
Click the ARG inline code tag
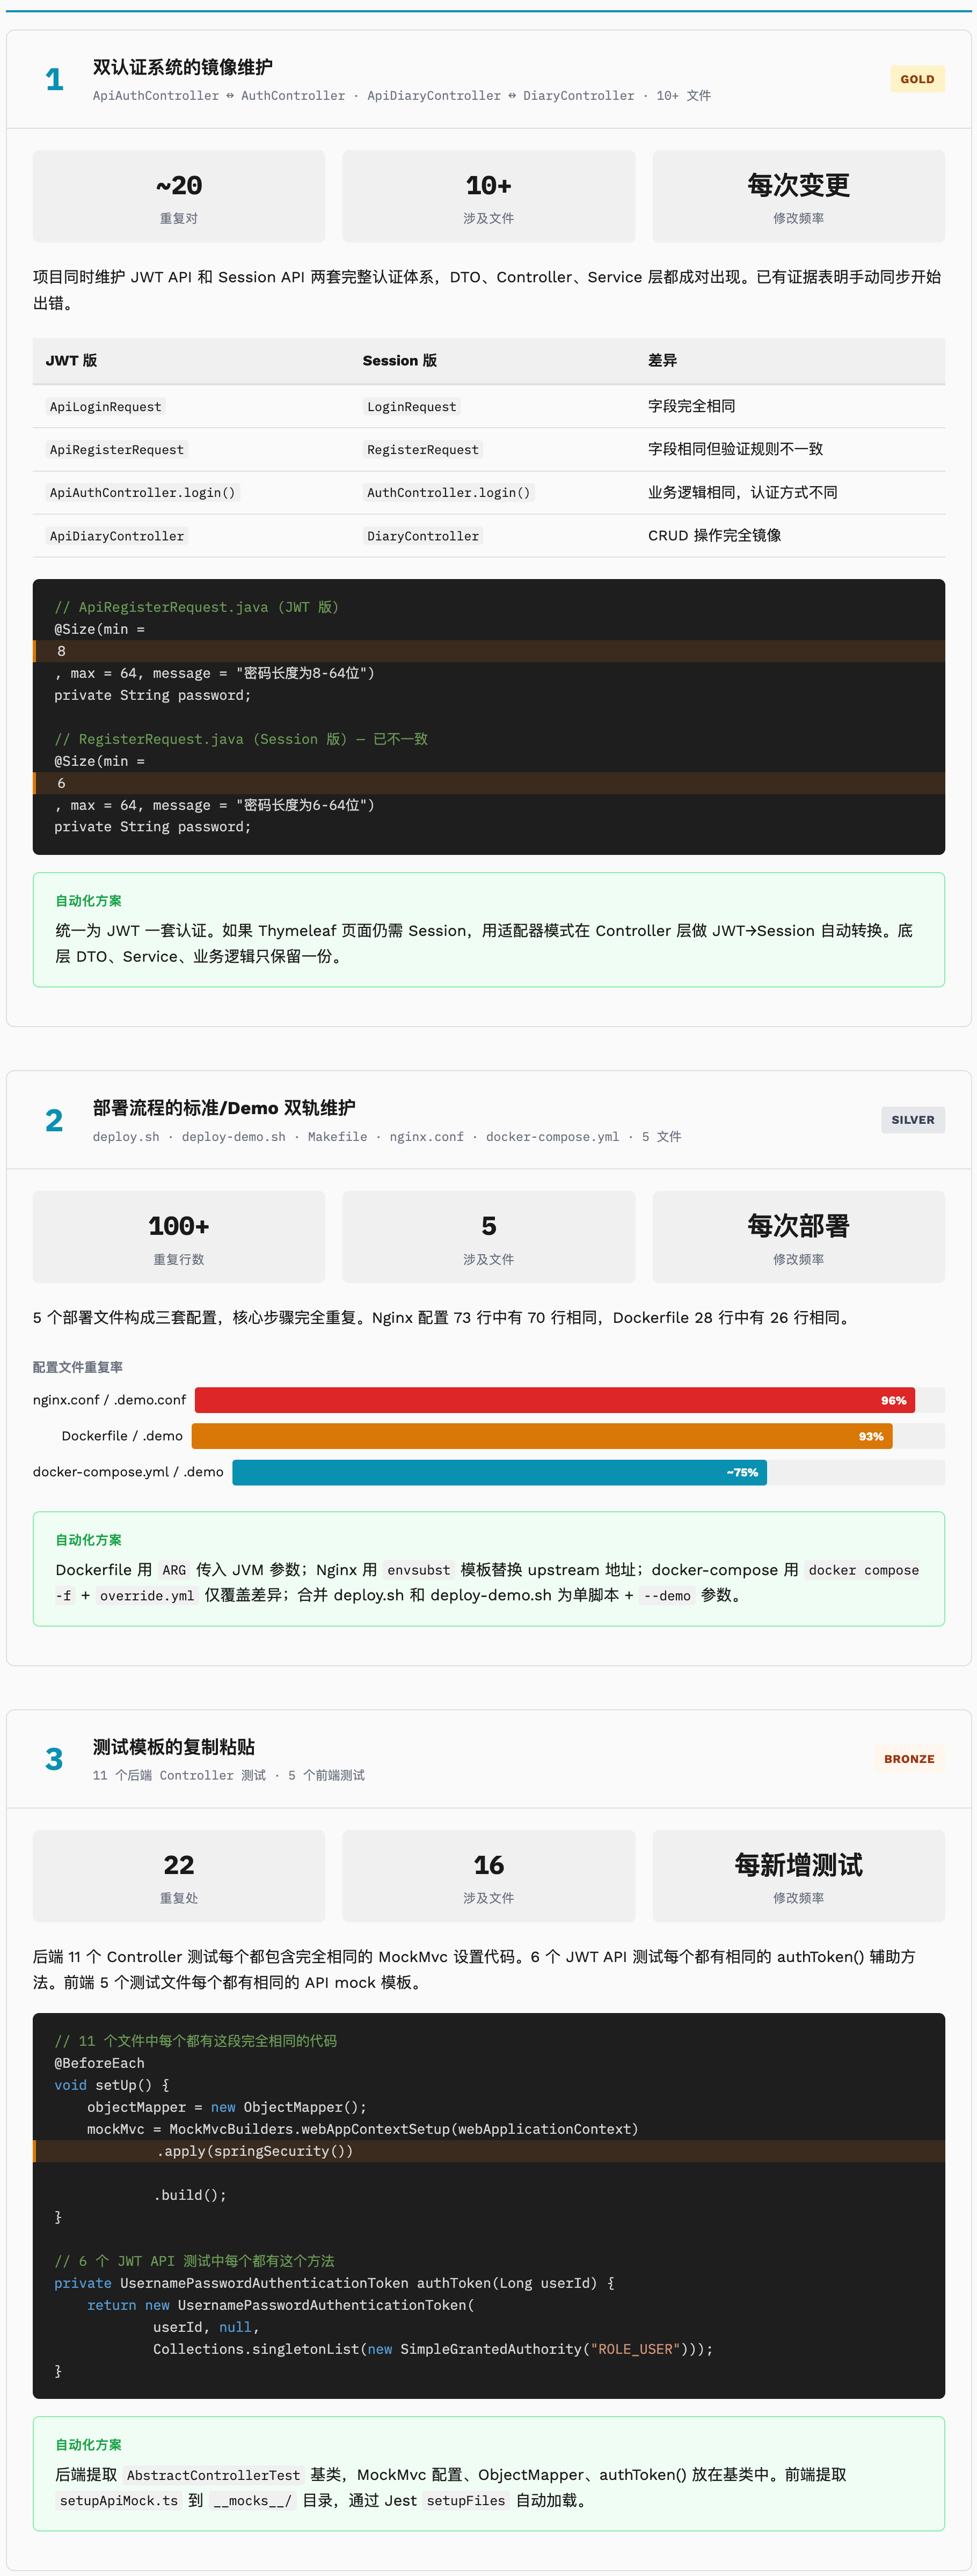[174, 1570]
